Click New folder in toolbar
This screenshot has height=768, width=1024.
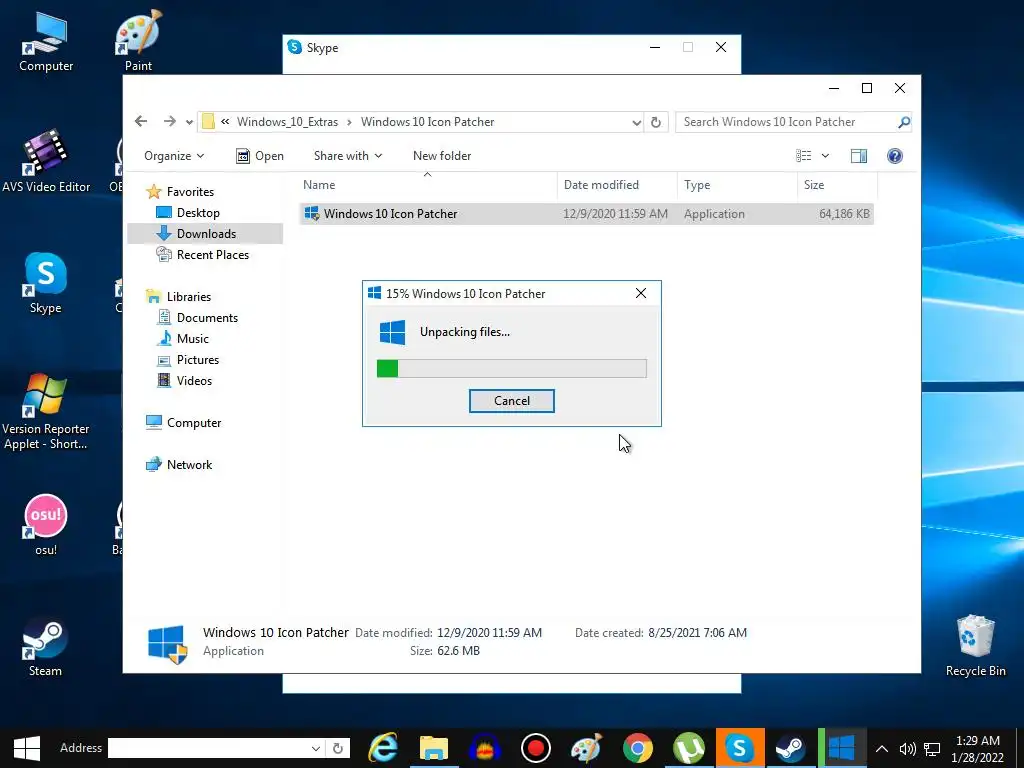(x=441, y=155)
